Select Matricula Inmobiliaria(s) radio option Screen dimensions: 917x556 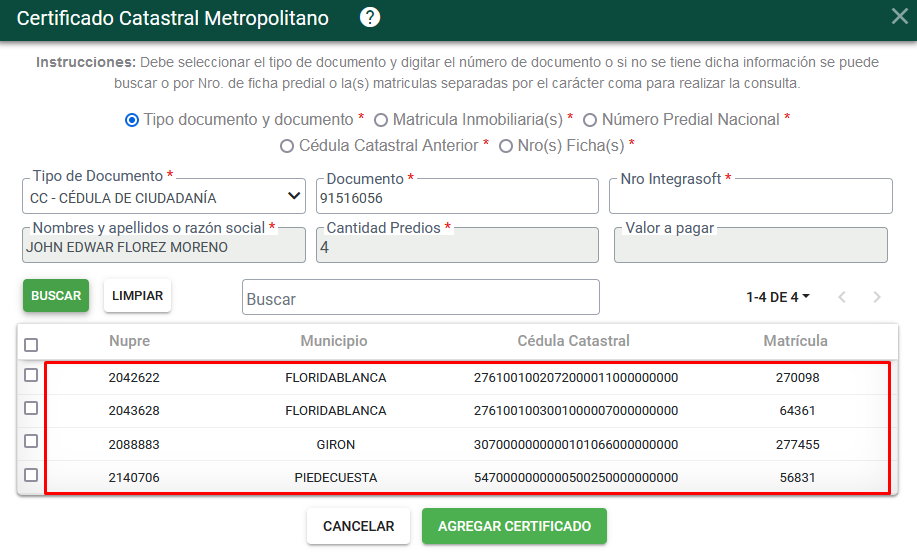381,120
